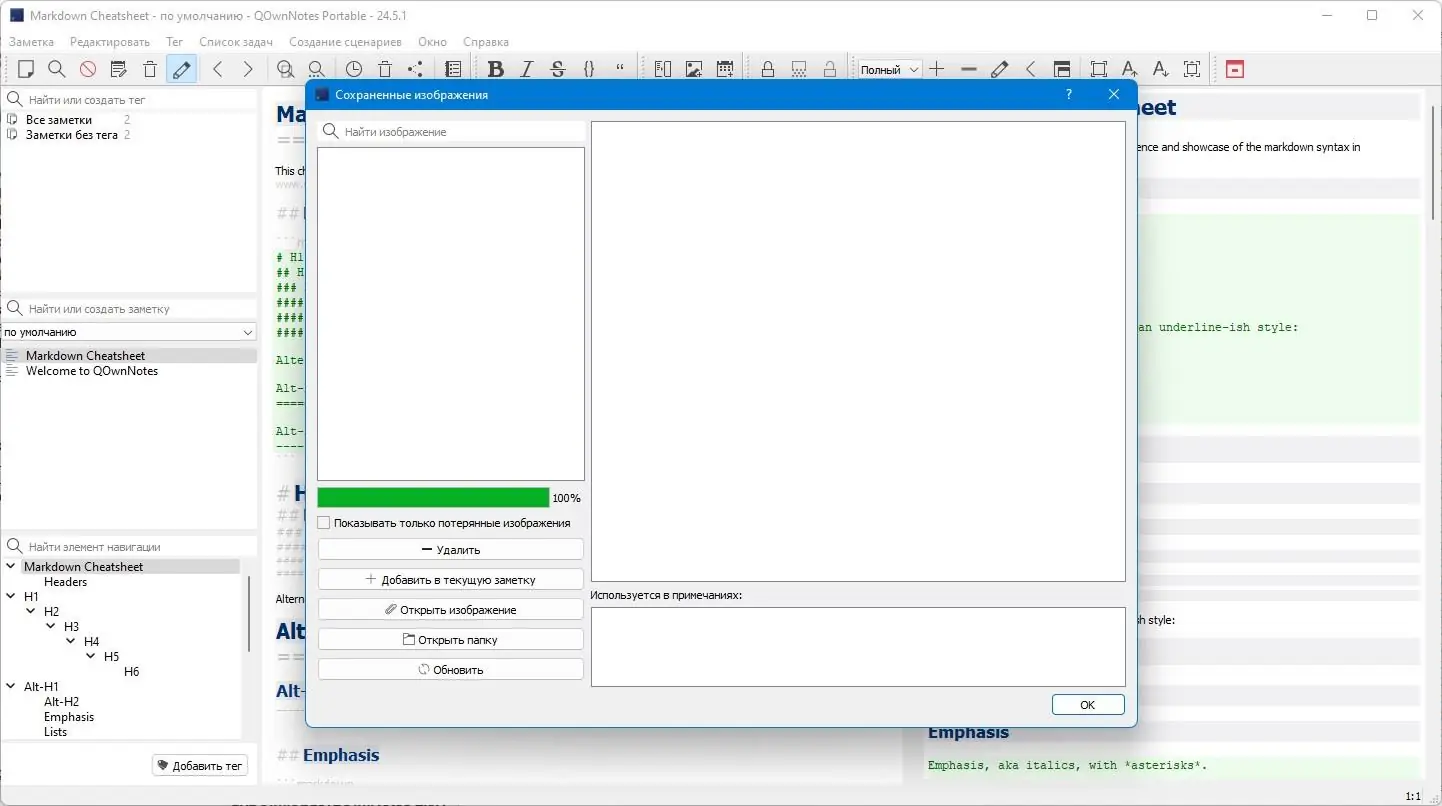Click the magnifier search icon beside the new-note icon
Viewport: 1442px width, 806px height.
[x=57, y=69]
